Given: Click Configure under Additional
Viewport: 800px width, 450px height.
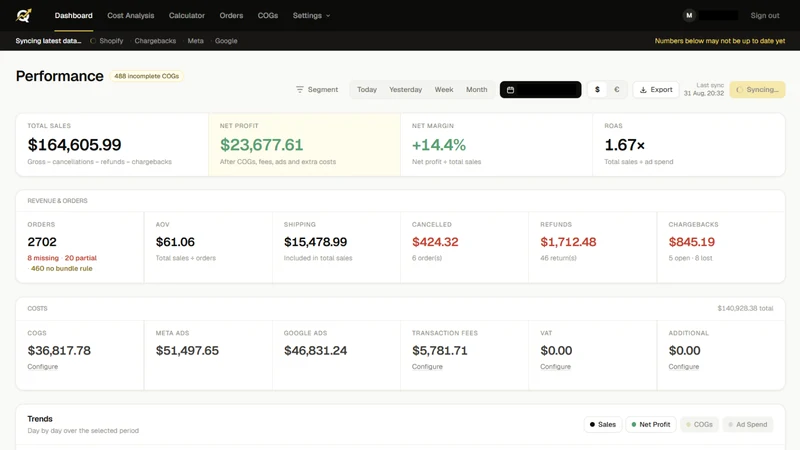Looking at the screenshot, I should click(x=684, y=367).
